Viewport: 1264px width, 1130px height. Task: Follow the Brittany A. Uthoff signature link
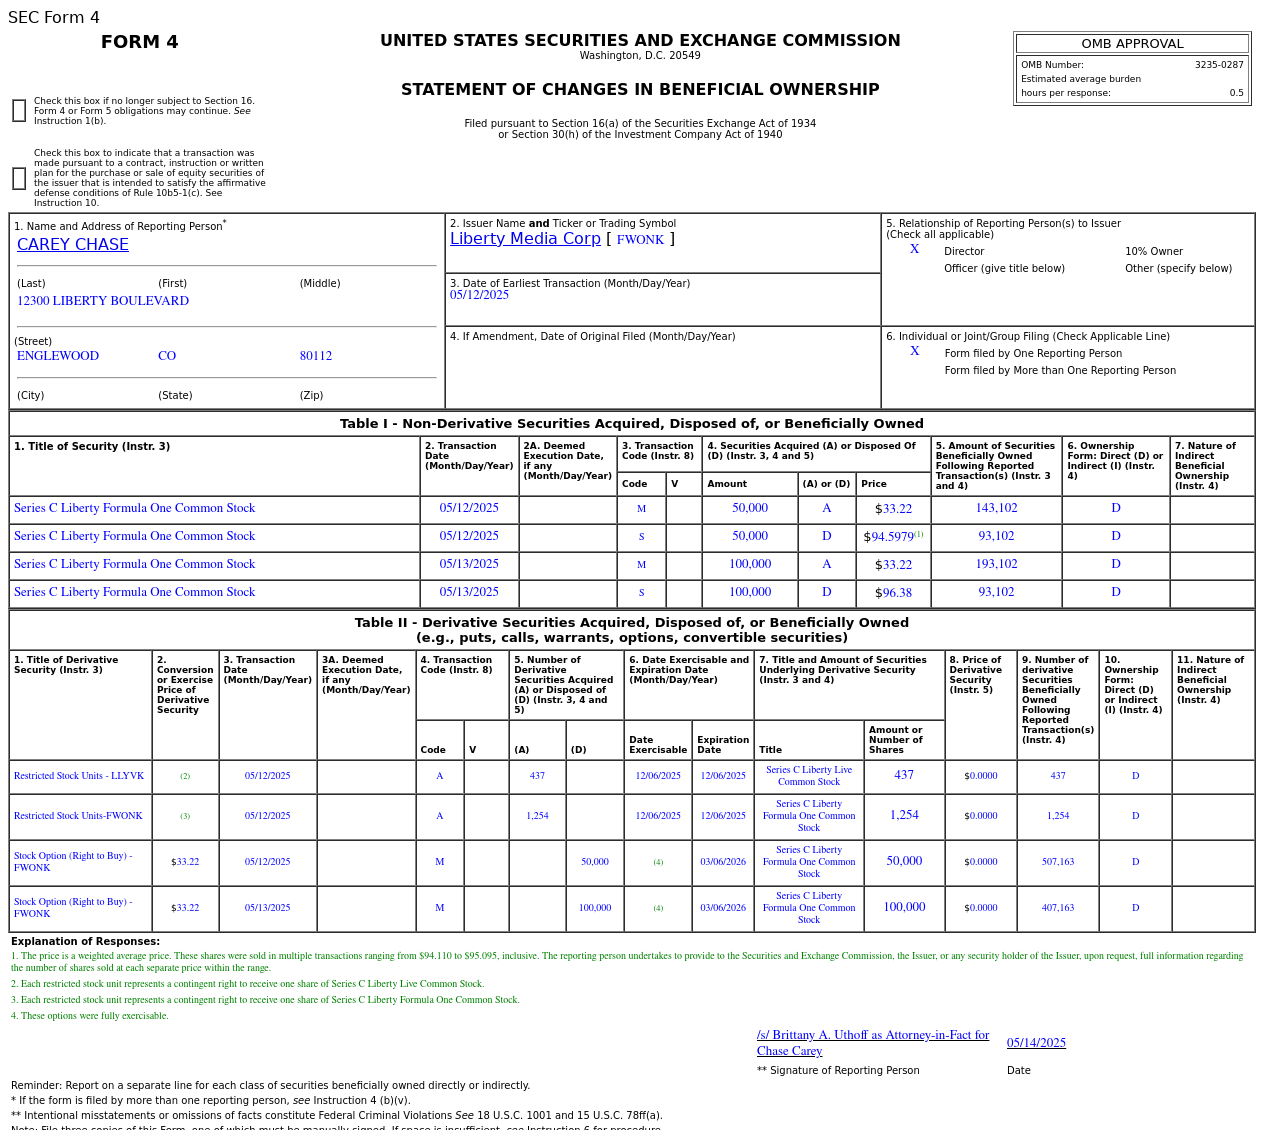(873, 1043)
